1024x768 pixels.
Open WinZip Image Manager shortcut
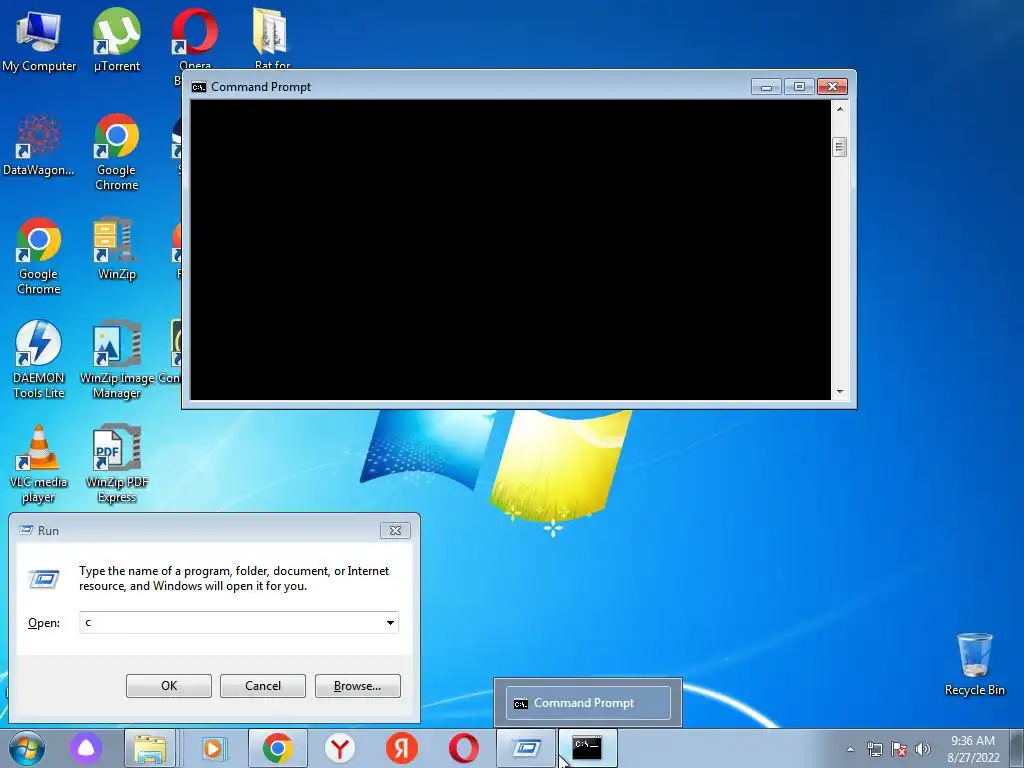pos(116,360)
